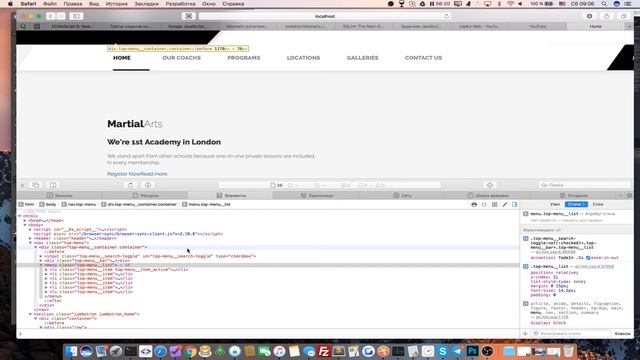Toggle the menu.top-menu__list style attribute rule icon
Viewport: 640px width, 360px height.
point(526,214)
